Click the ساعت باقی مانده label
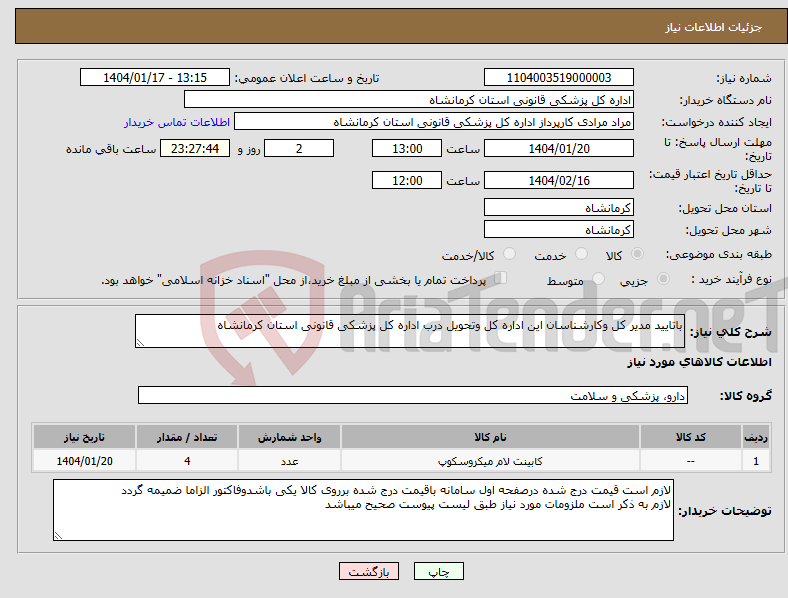The width and height of the screenshot is (788, 598). point(111,150)
